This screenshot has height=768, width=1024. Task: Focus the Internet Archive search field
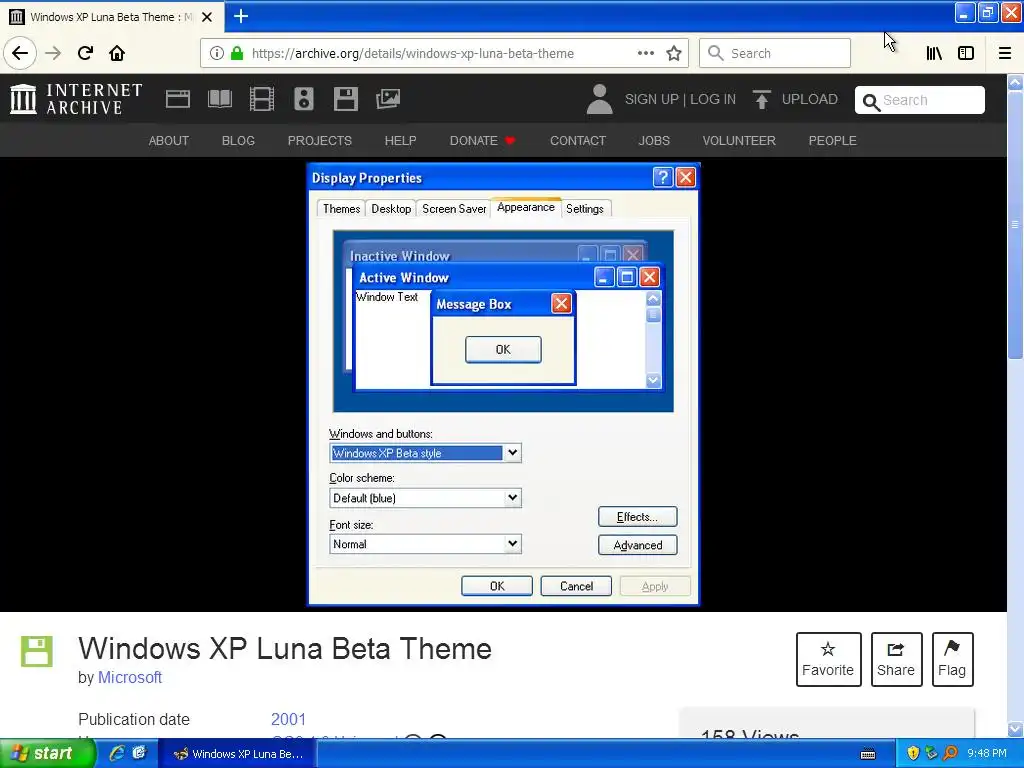coord(920,100)
